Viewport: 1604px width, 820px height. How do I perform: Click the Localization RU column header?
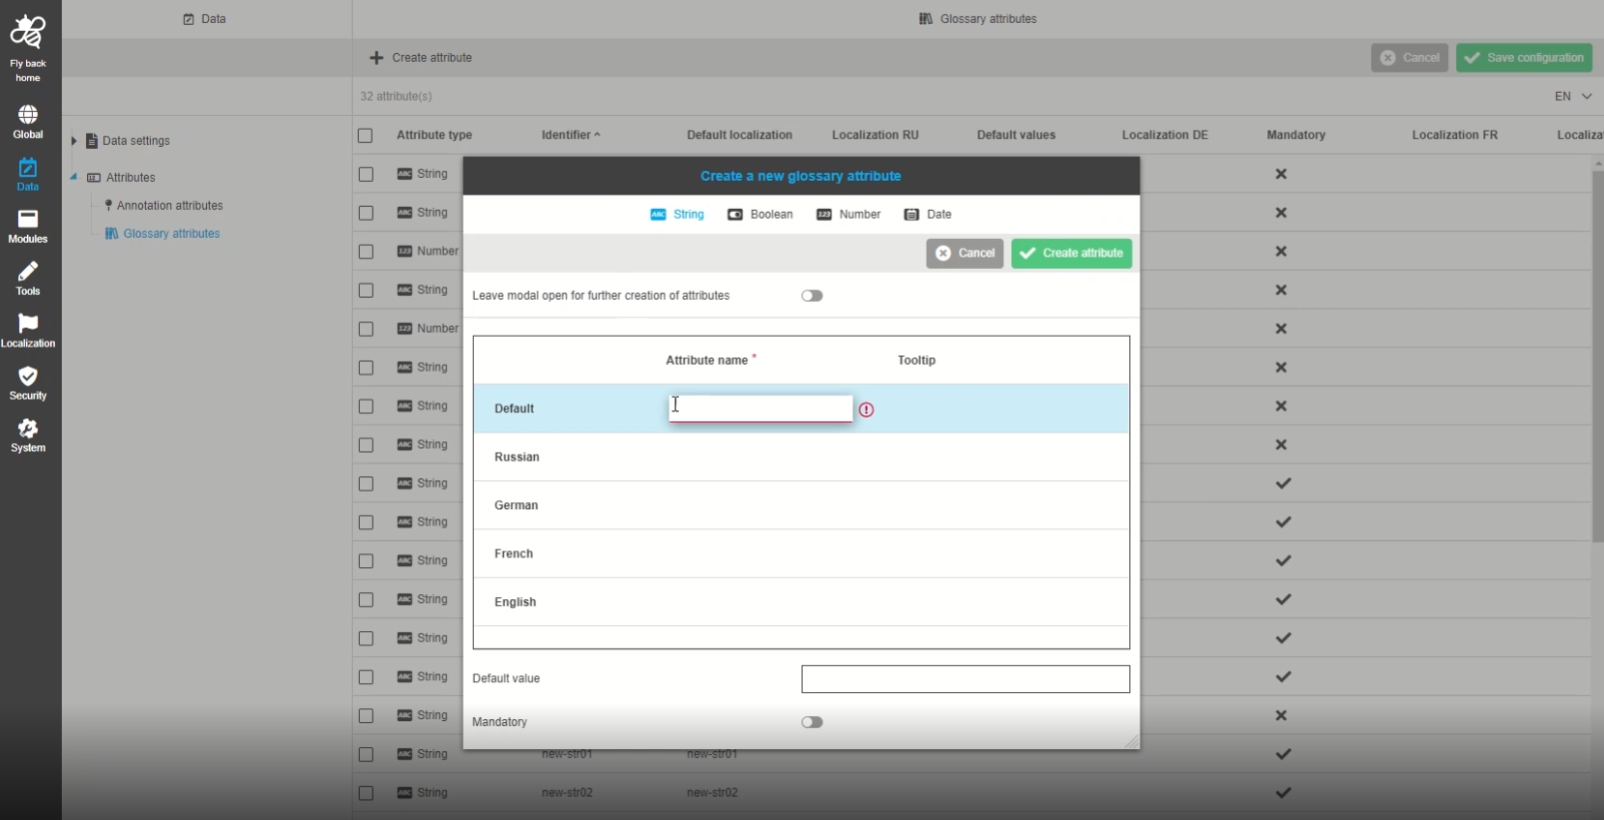(875, 135)
